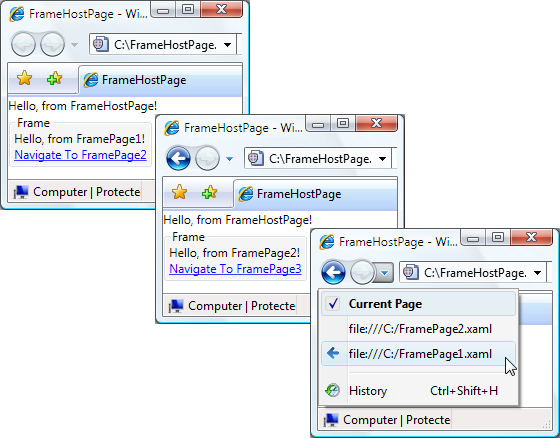Click Internet Explorer logo in middle window title bar
560x438 pixels.
[x=171, y=128]
